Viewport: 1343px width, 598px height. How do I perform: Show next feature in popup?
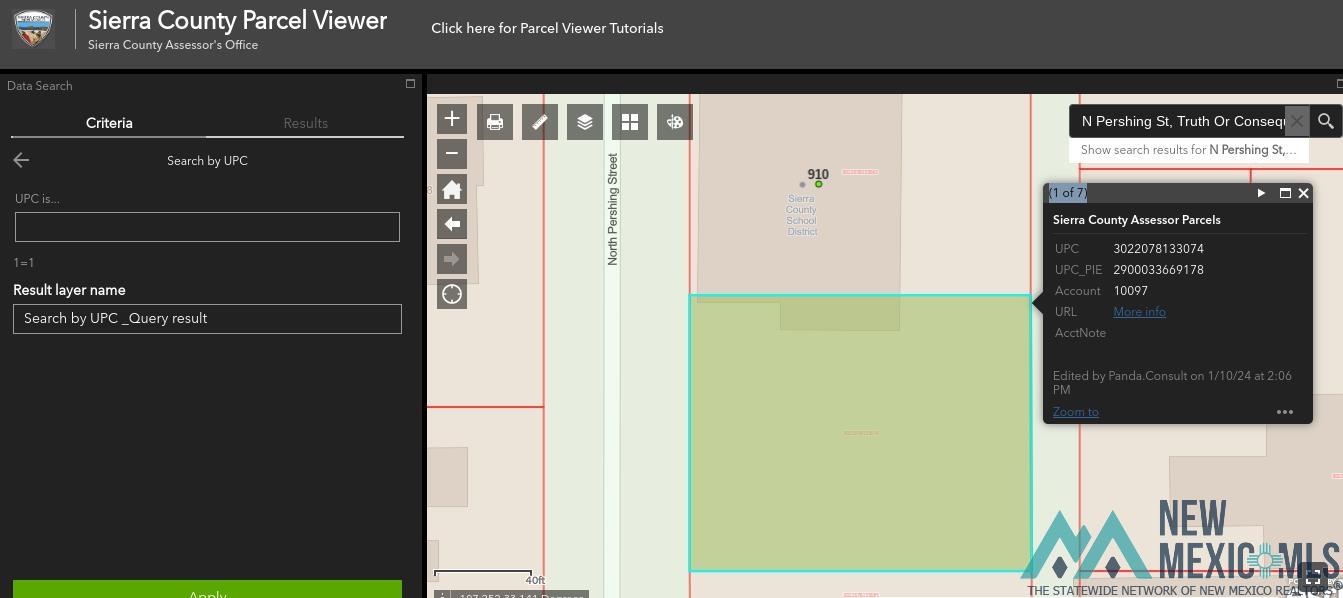pyautogui.click(x=1261, y=193)
